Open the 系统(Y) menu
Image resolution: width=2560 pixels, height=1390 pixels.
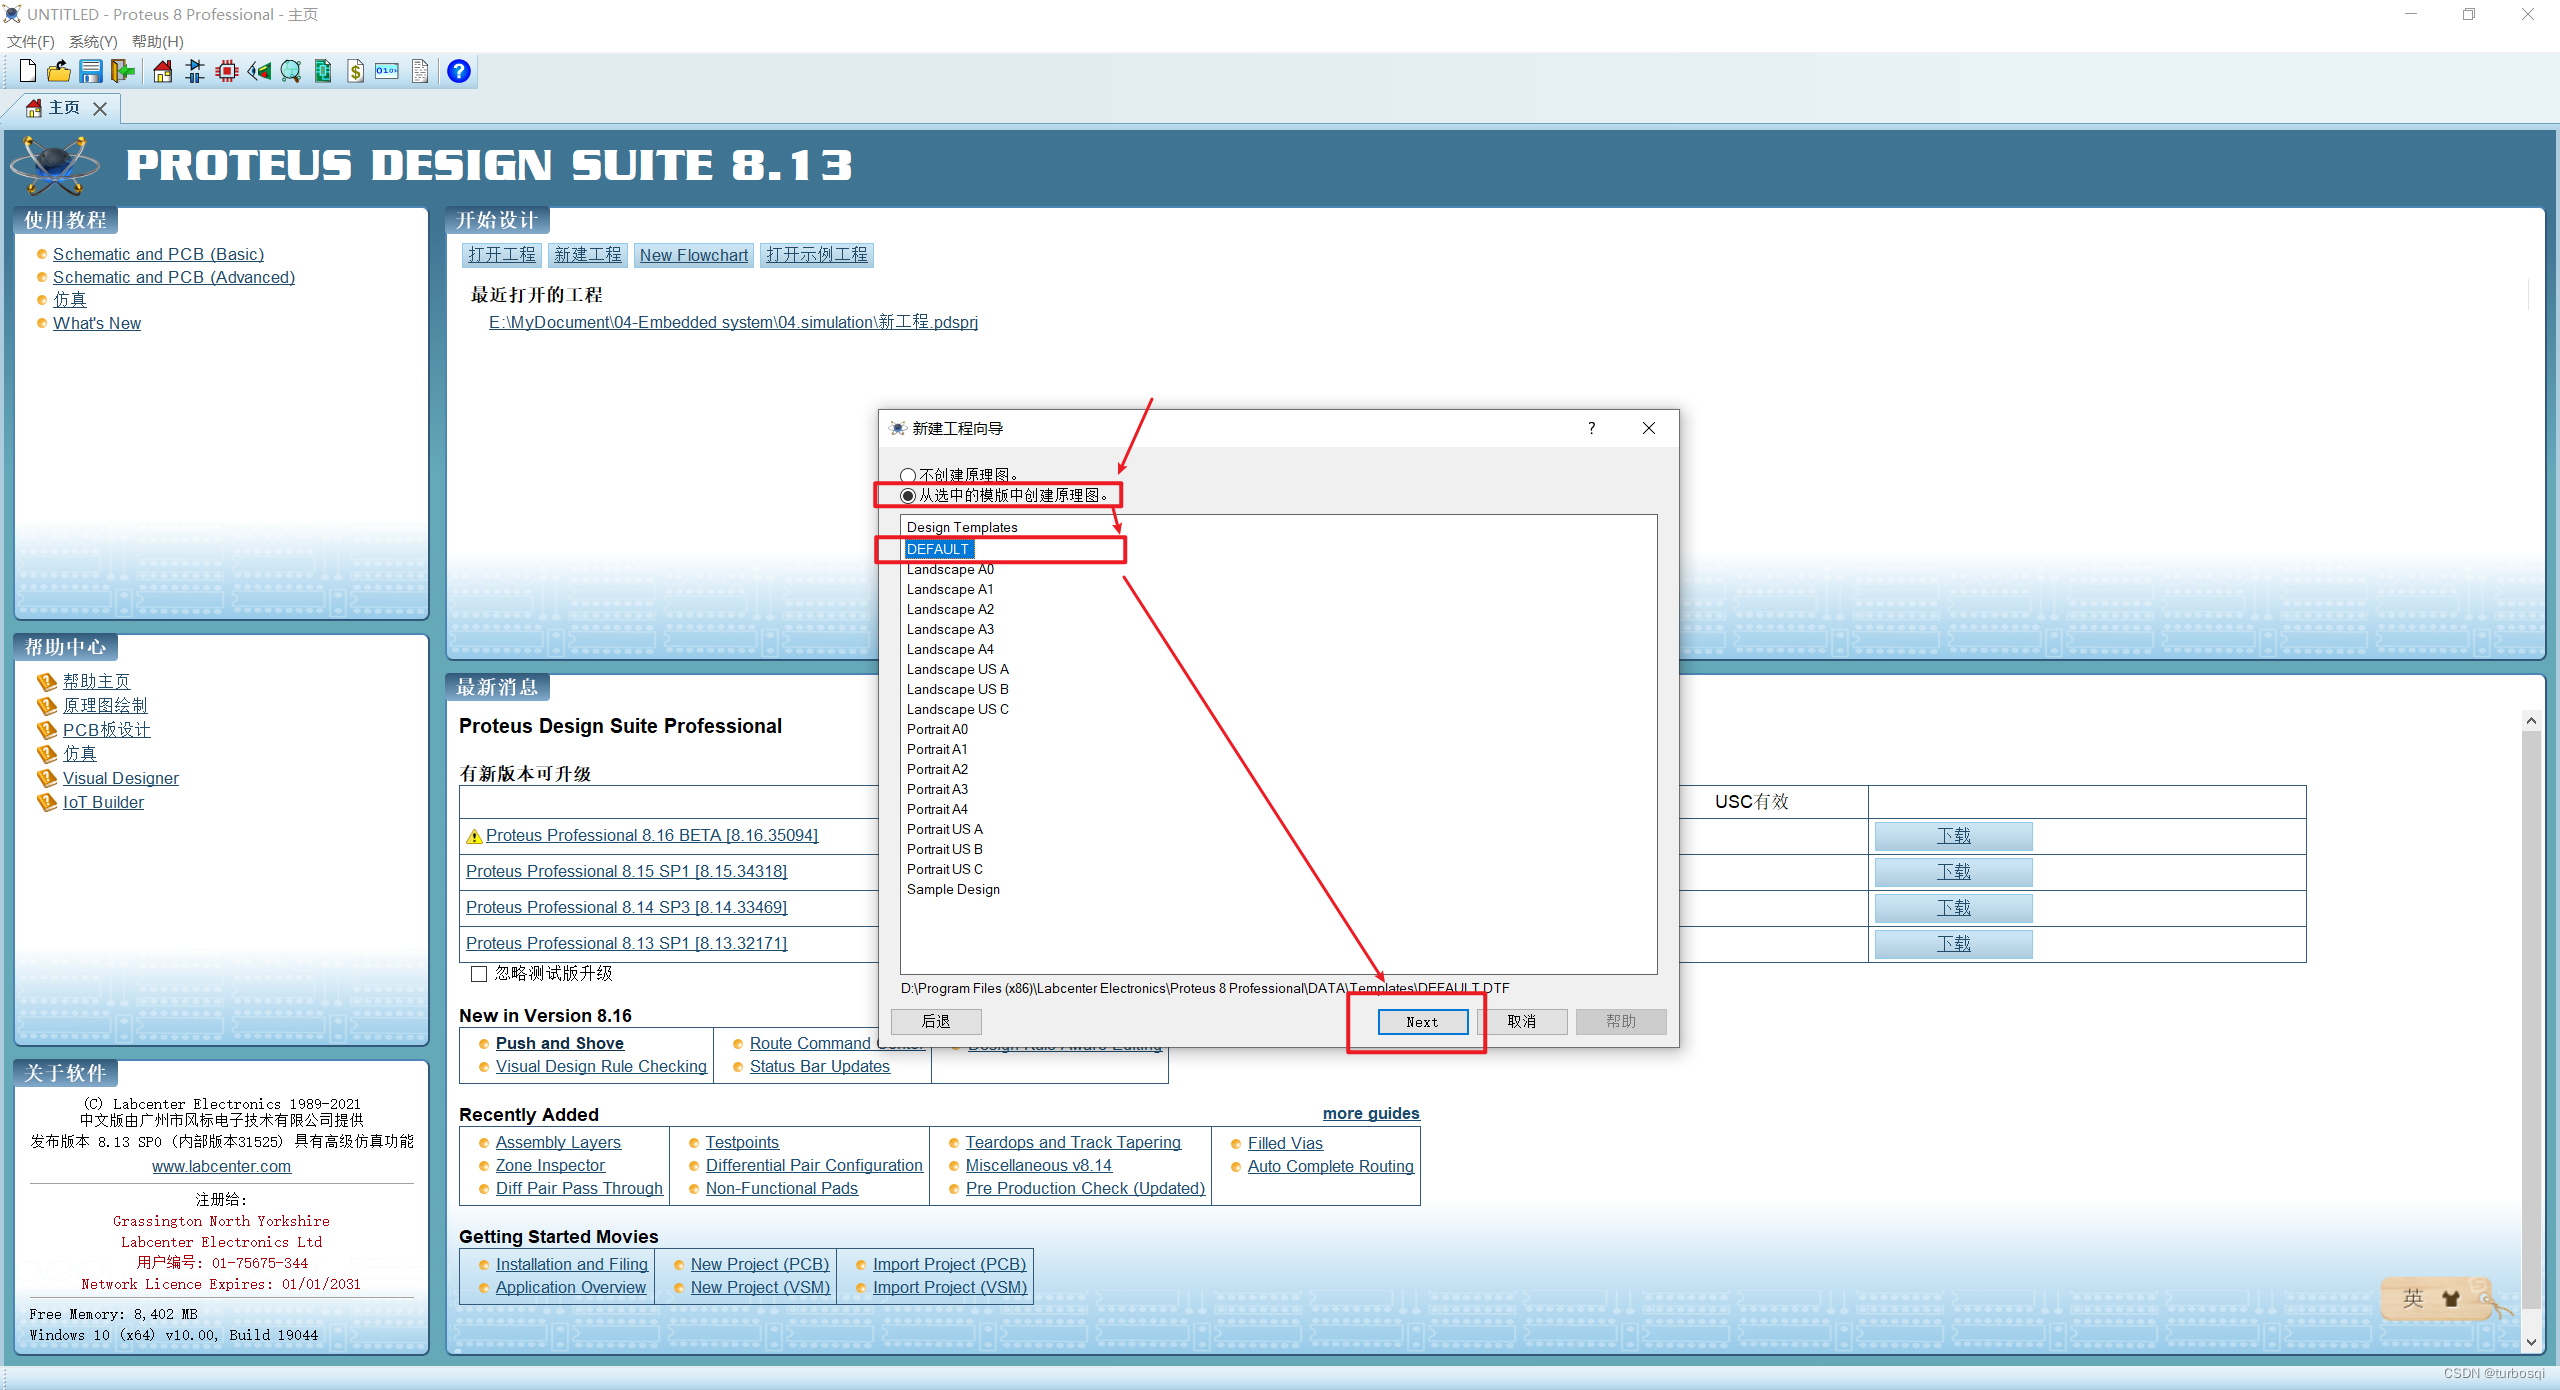pyautogui.click(x=93, y=41)
